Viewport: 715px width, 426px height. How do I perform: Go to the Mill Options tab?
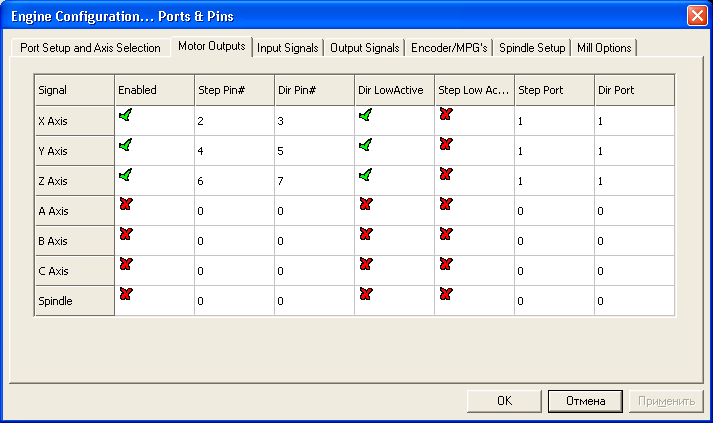coord(604,48)
